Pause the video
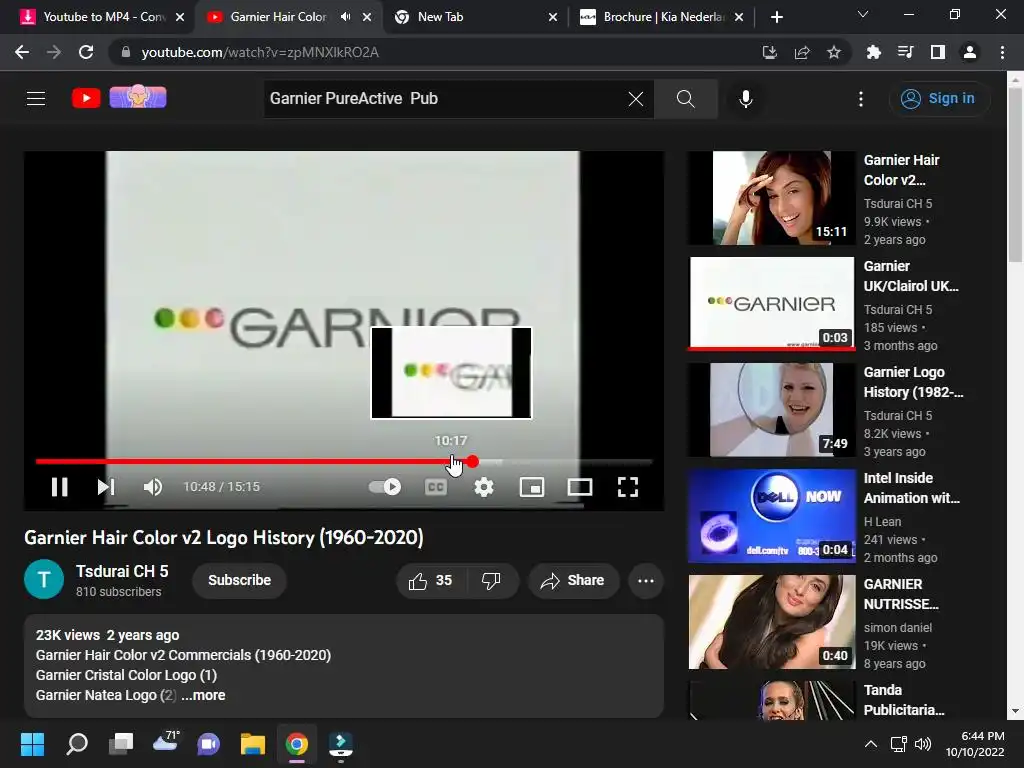The image size is (1024, 768). 59,487
